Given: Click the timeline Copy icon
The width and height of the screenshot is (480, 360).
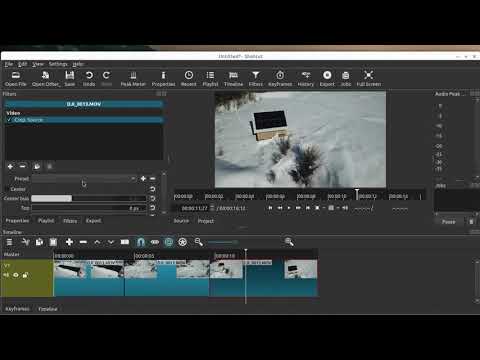Looking at the screenshot, I should [x=39, y=242].
